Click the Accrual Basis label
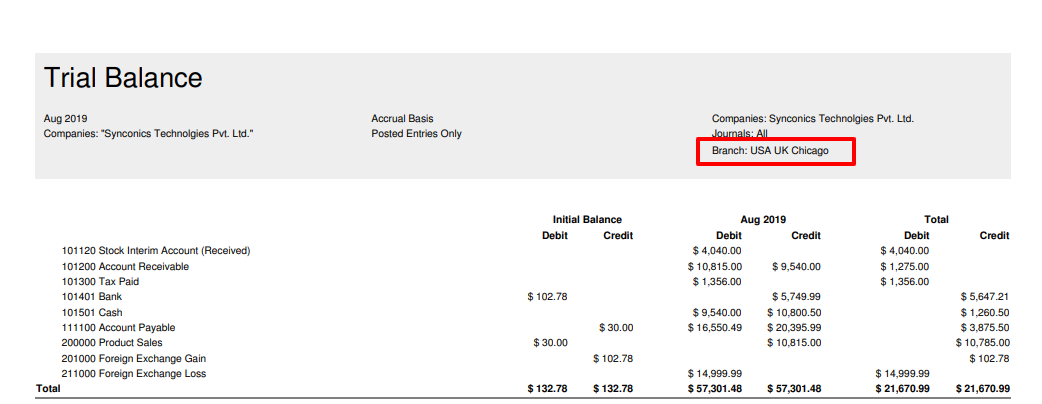This screenshot has height=404, width=1042. click(x=402, y=119)
